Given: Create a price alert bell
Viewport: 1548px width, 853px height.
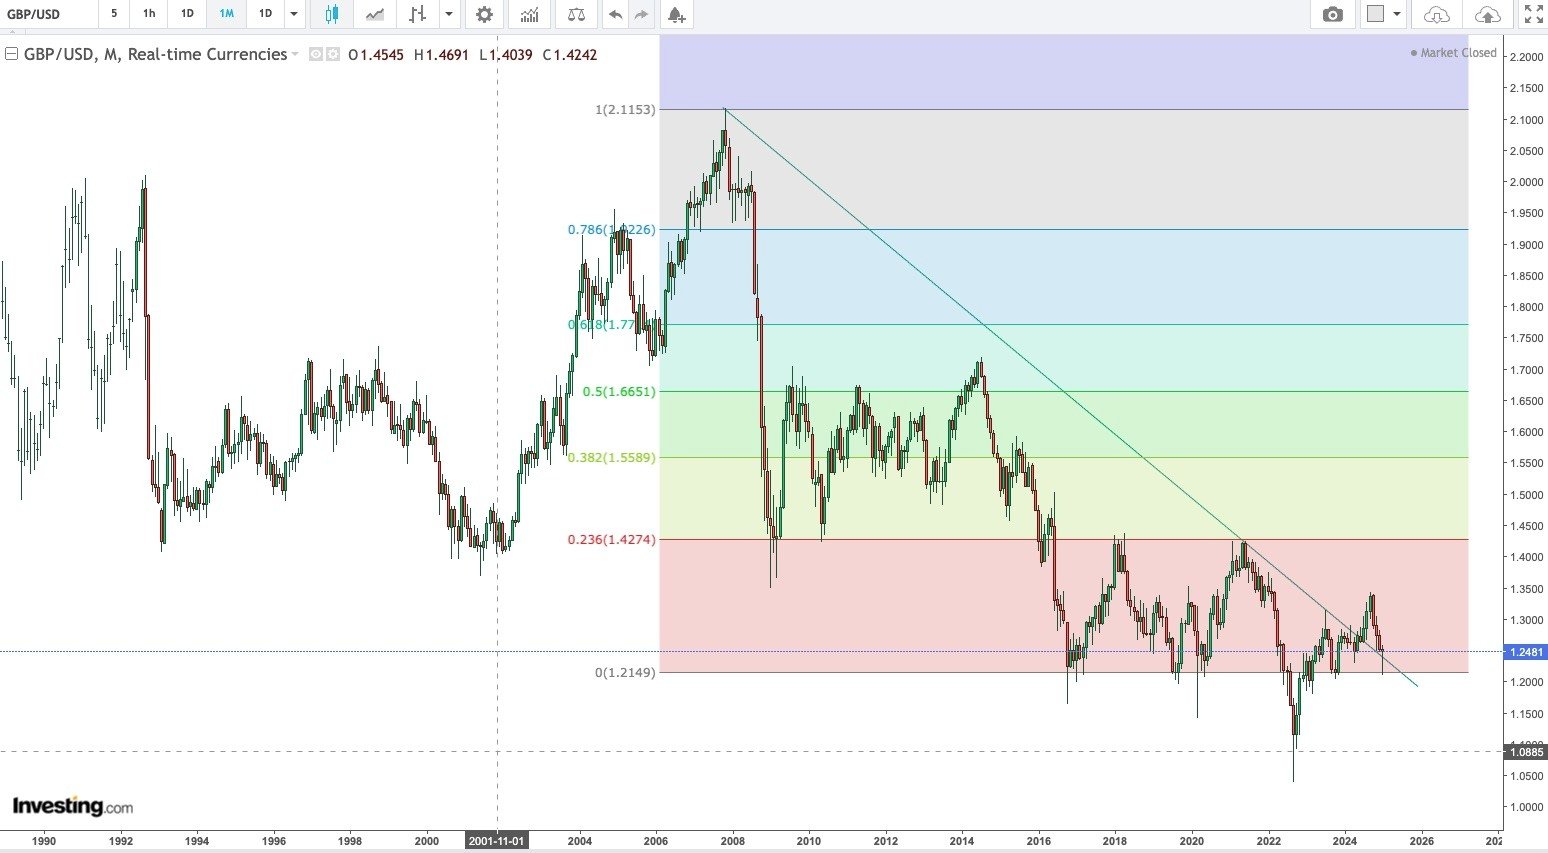Looking at the screenshot, I should 677,14.
